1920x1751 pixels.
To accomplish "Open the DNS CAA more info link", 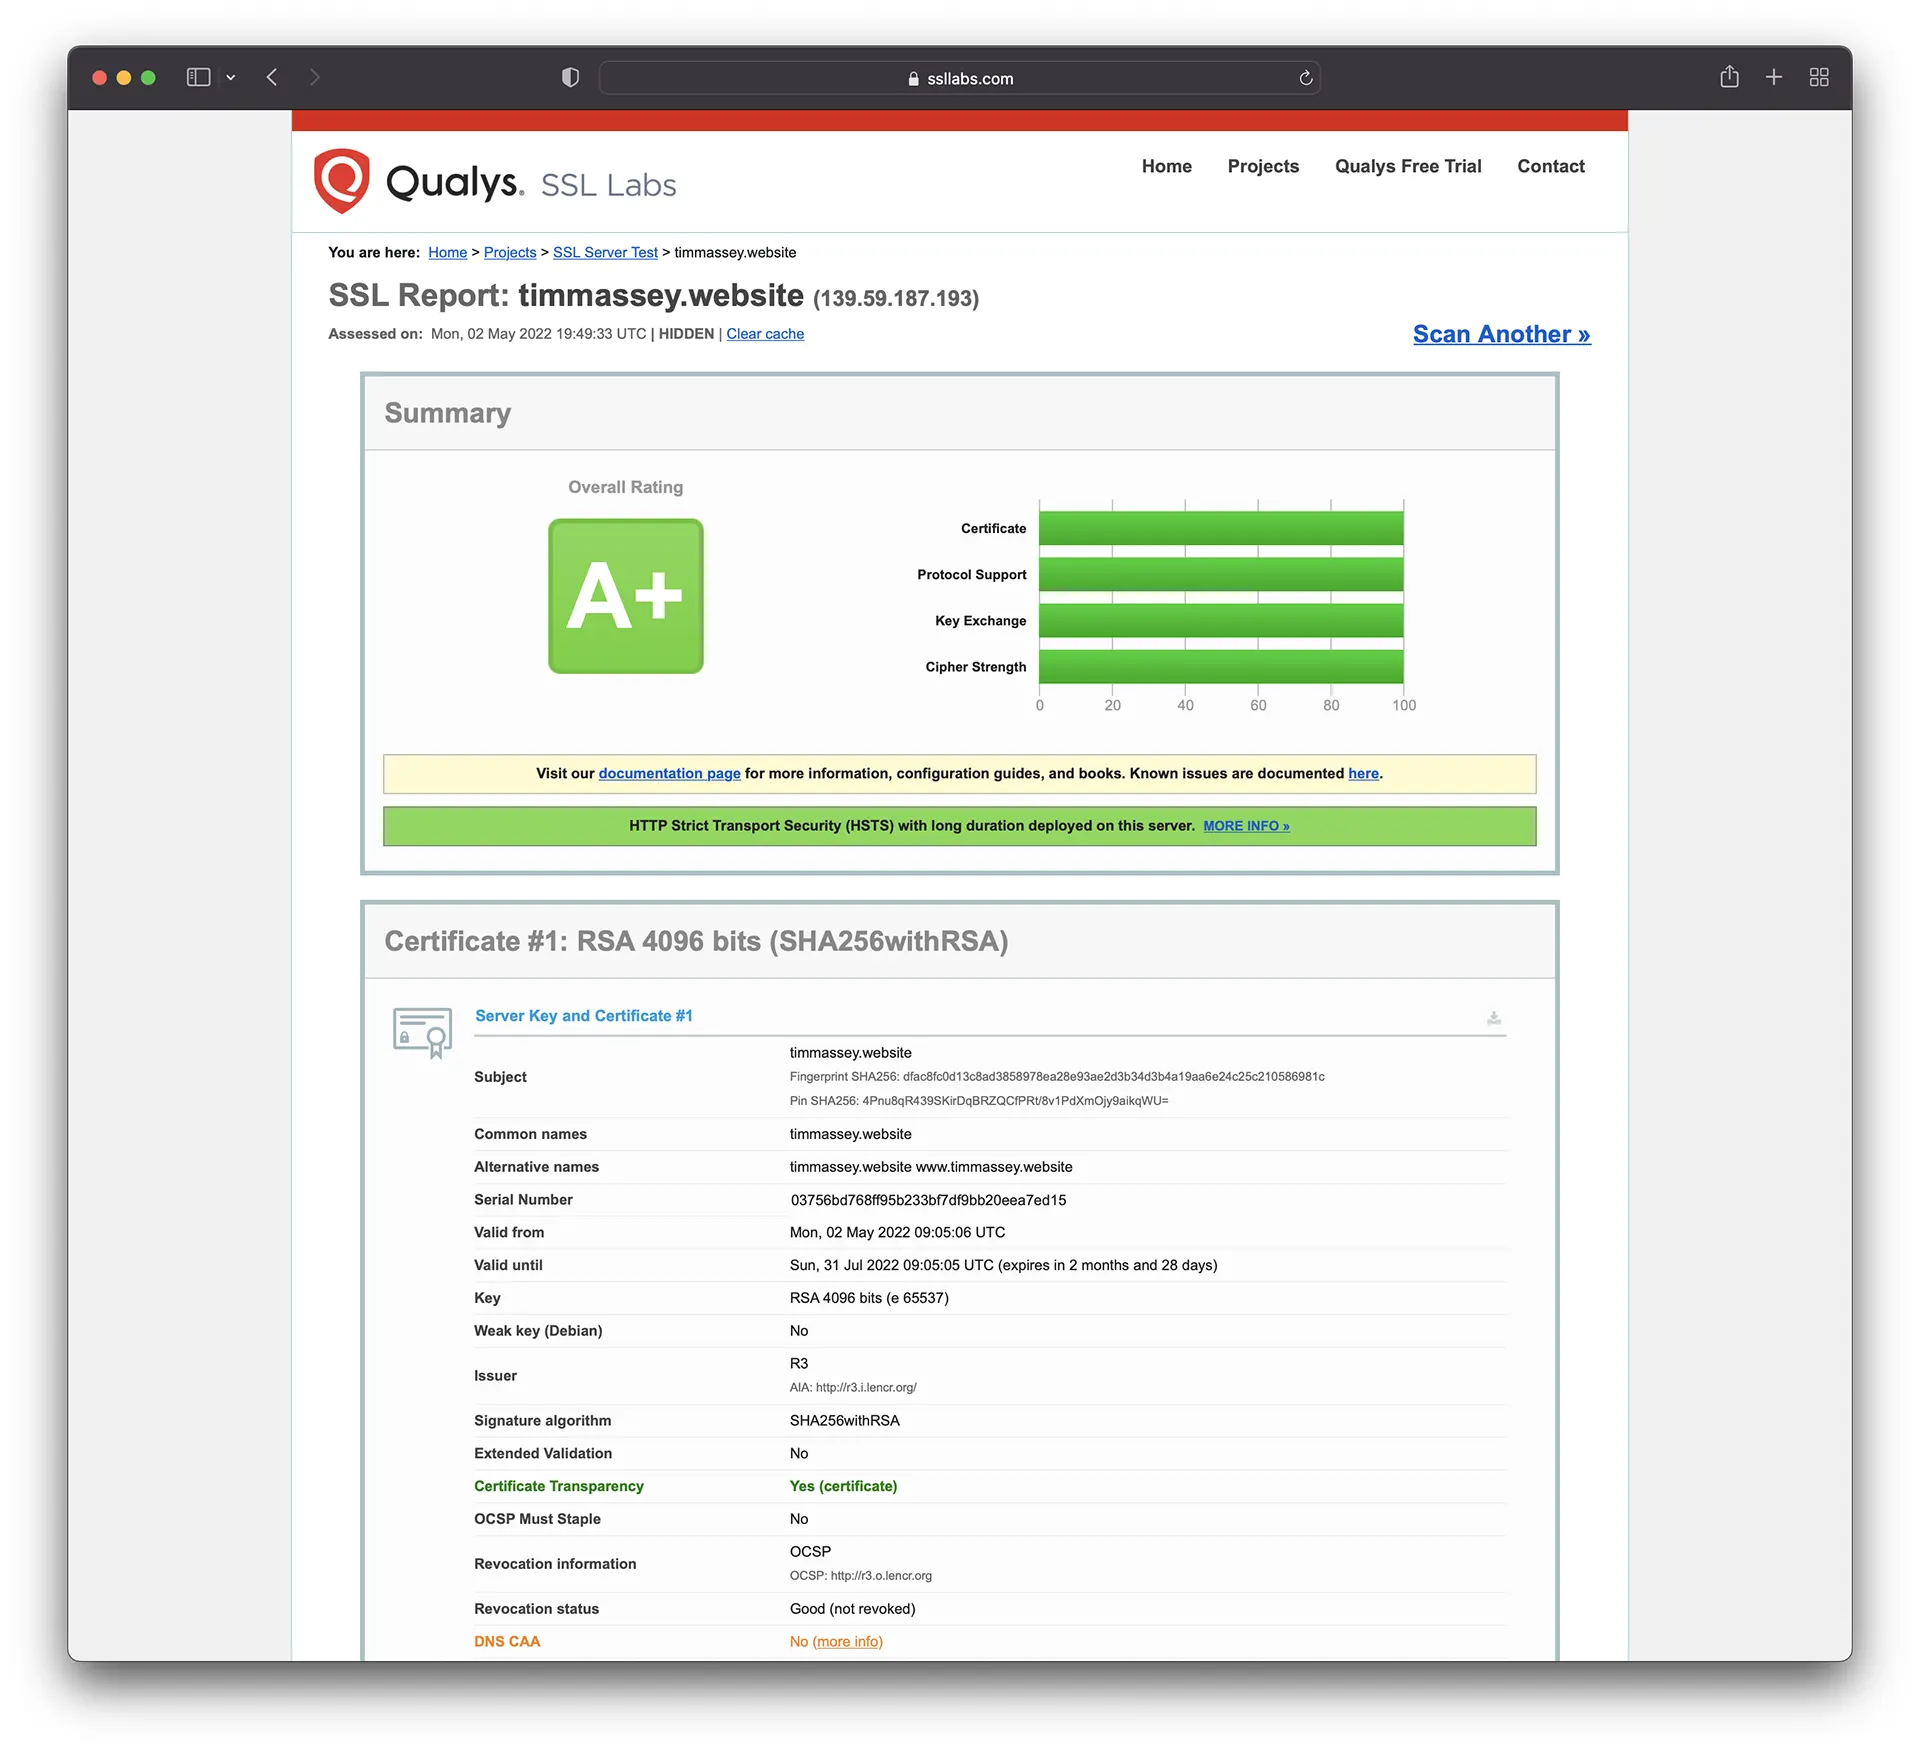I will (x=847, y=1642).
